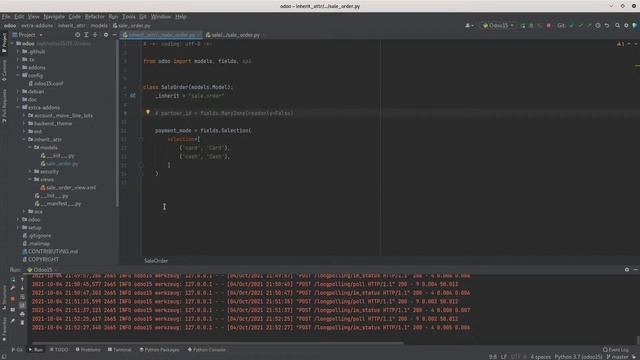Screen dimensions: 640x360
Task: Open the Terminal tool window button
Action: pos(120,350)
